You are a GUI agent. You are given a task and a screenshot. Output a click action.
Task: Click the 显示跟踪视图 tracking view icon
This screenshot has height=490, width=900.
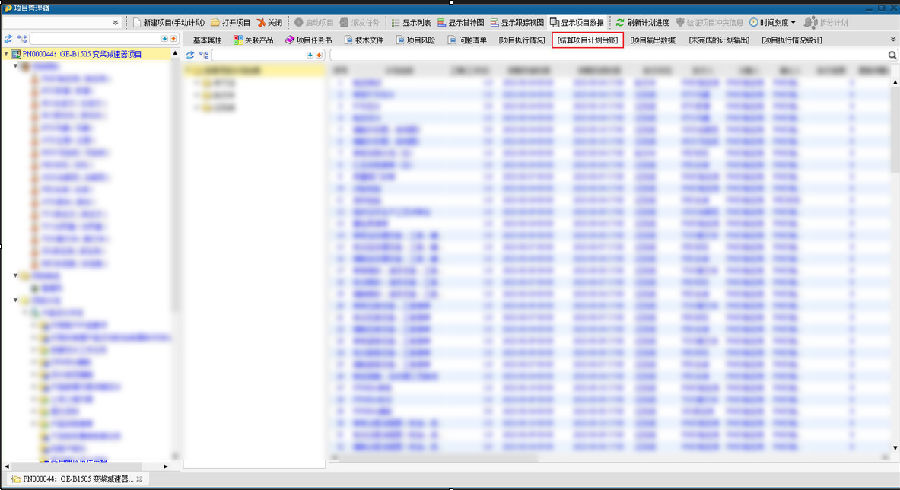click(494, 22)
